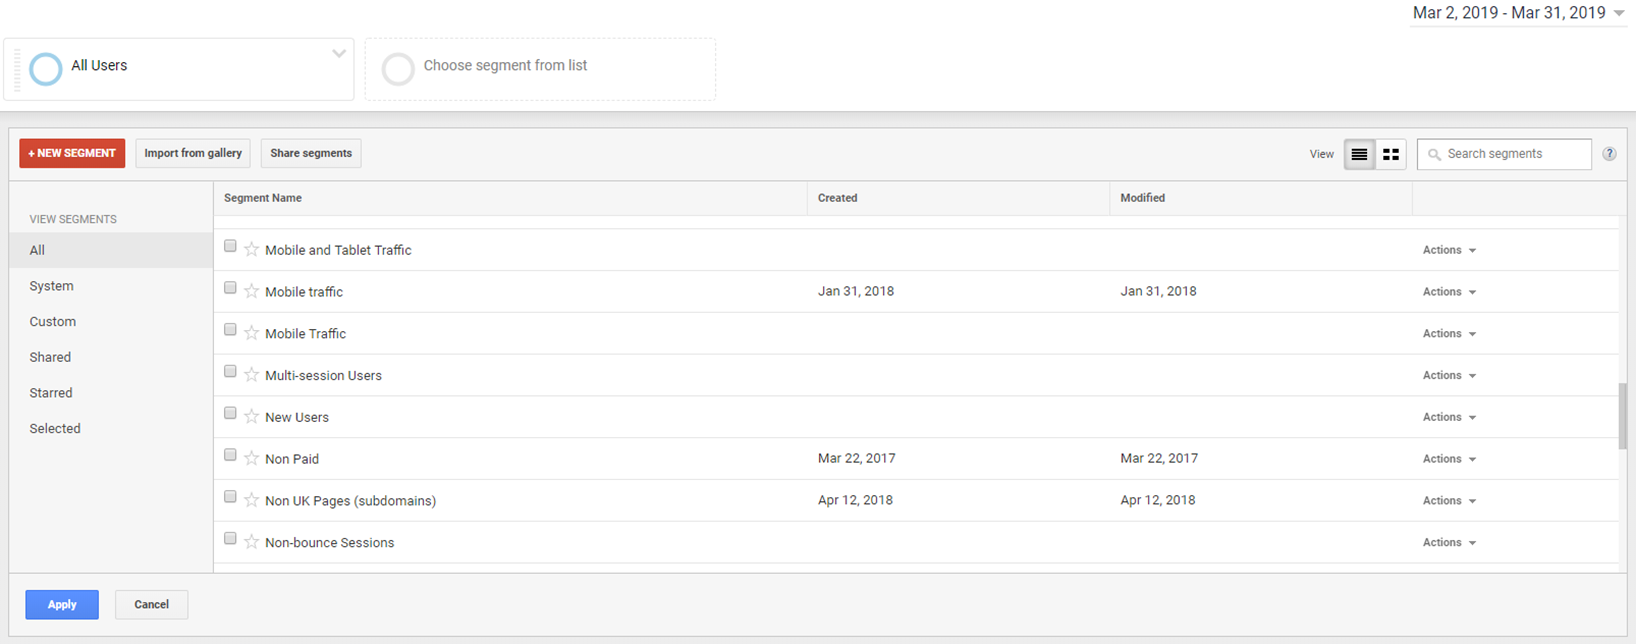Click the Mobile and Tablet Traffic name

point(338,250)
